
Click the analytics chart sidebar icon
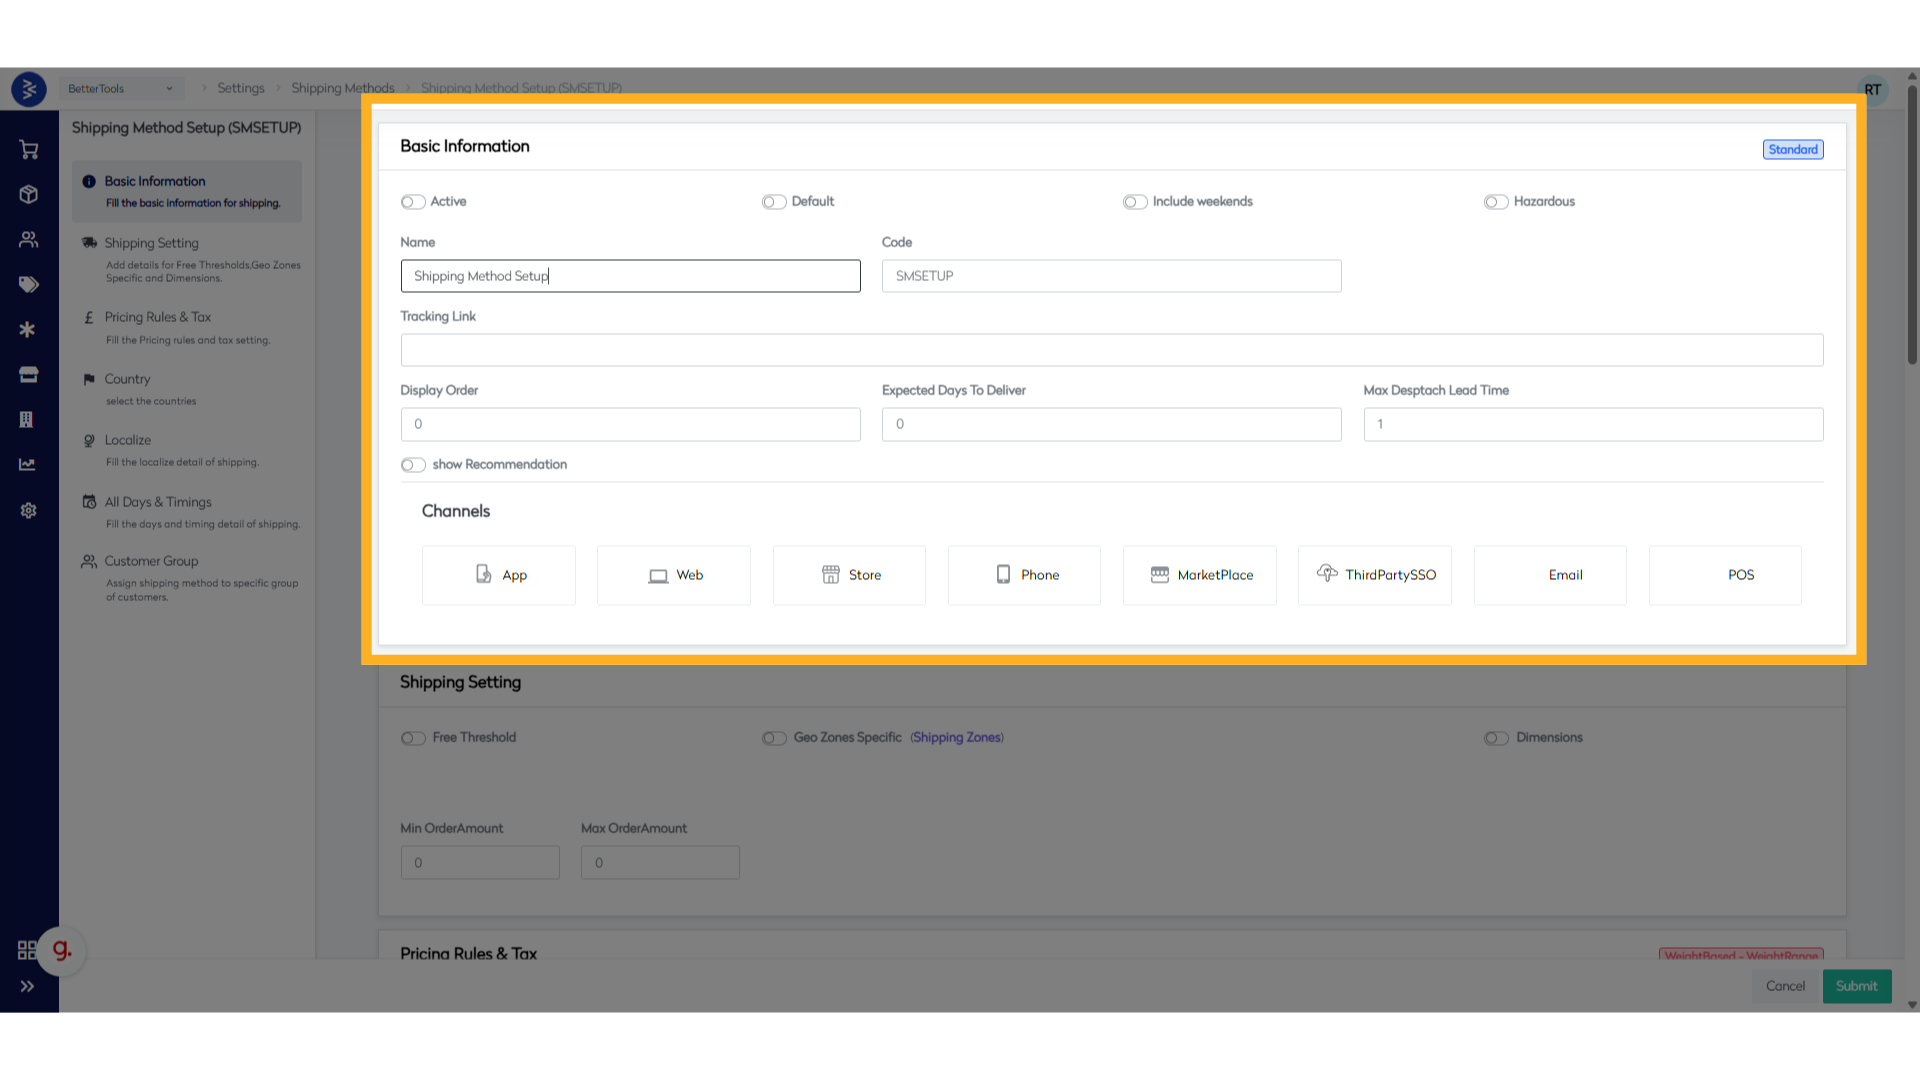(x=27, y=465)
